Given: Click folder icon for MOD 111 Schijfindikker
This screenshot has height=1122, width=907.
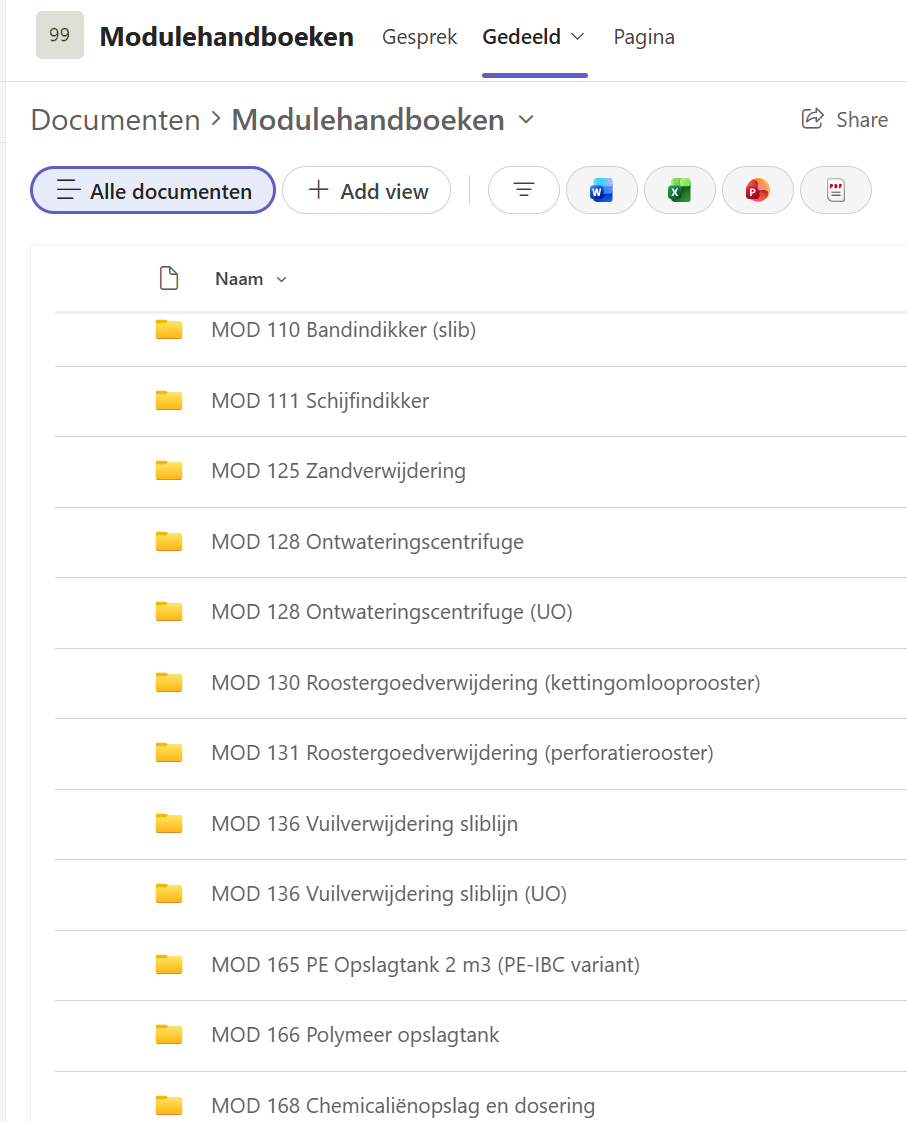Looking at the screenshot, I should pyautogui.click(x=169, y=400).
